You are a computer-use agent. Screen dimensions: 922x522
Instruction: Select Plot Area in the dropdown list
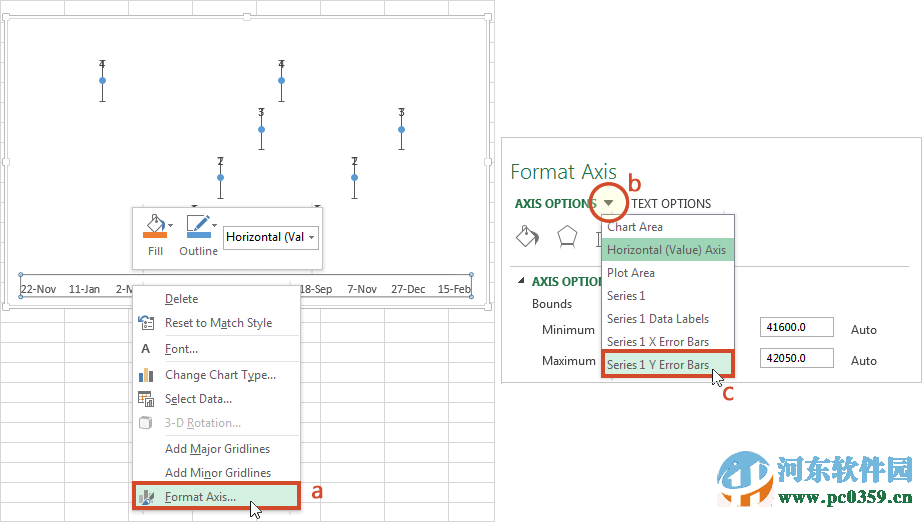coord(668,273)
